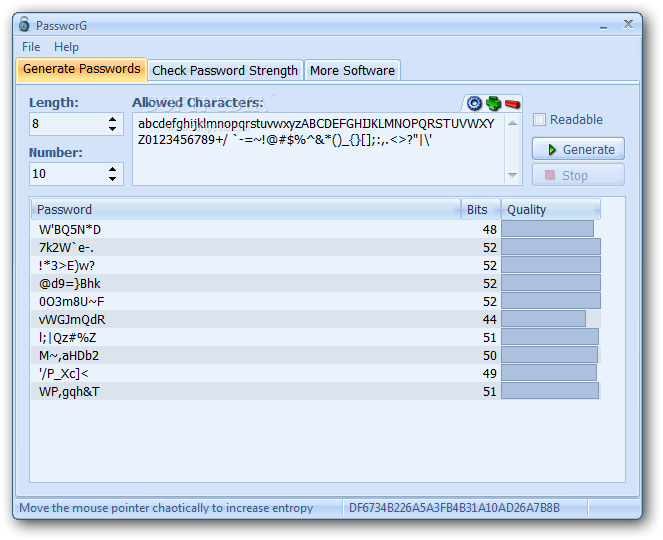Click the mouse pointer entropy status message
Viewport: 663px width, 540px height.
166,507
